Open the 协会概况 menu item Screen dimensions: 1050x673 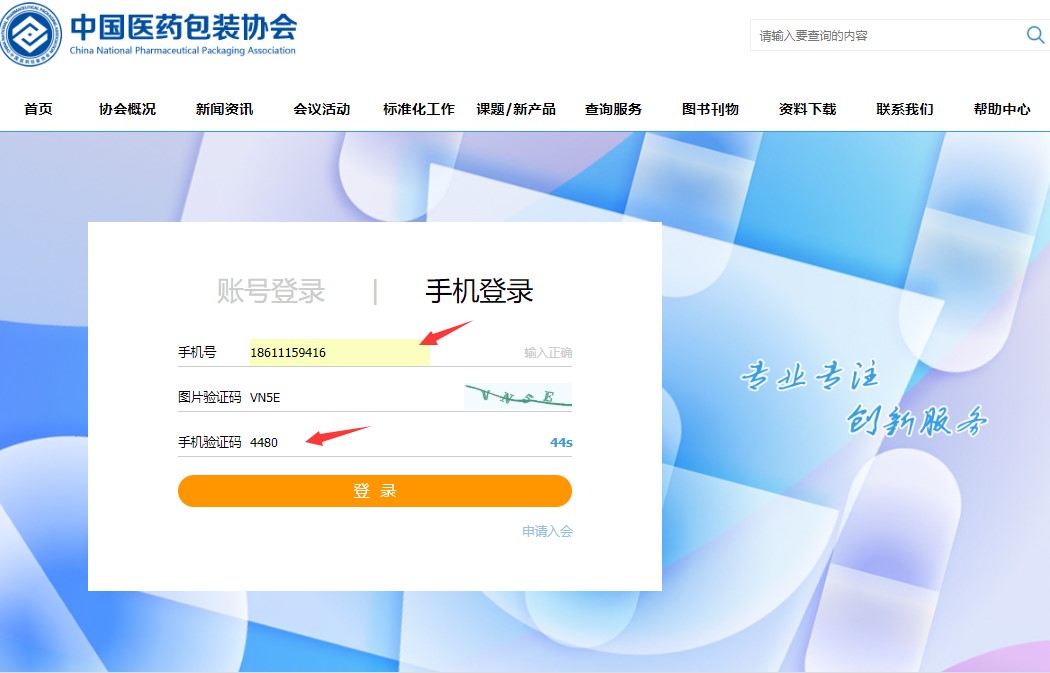coord(127,109)
